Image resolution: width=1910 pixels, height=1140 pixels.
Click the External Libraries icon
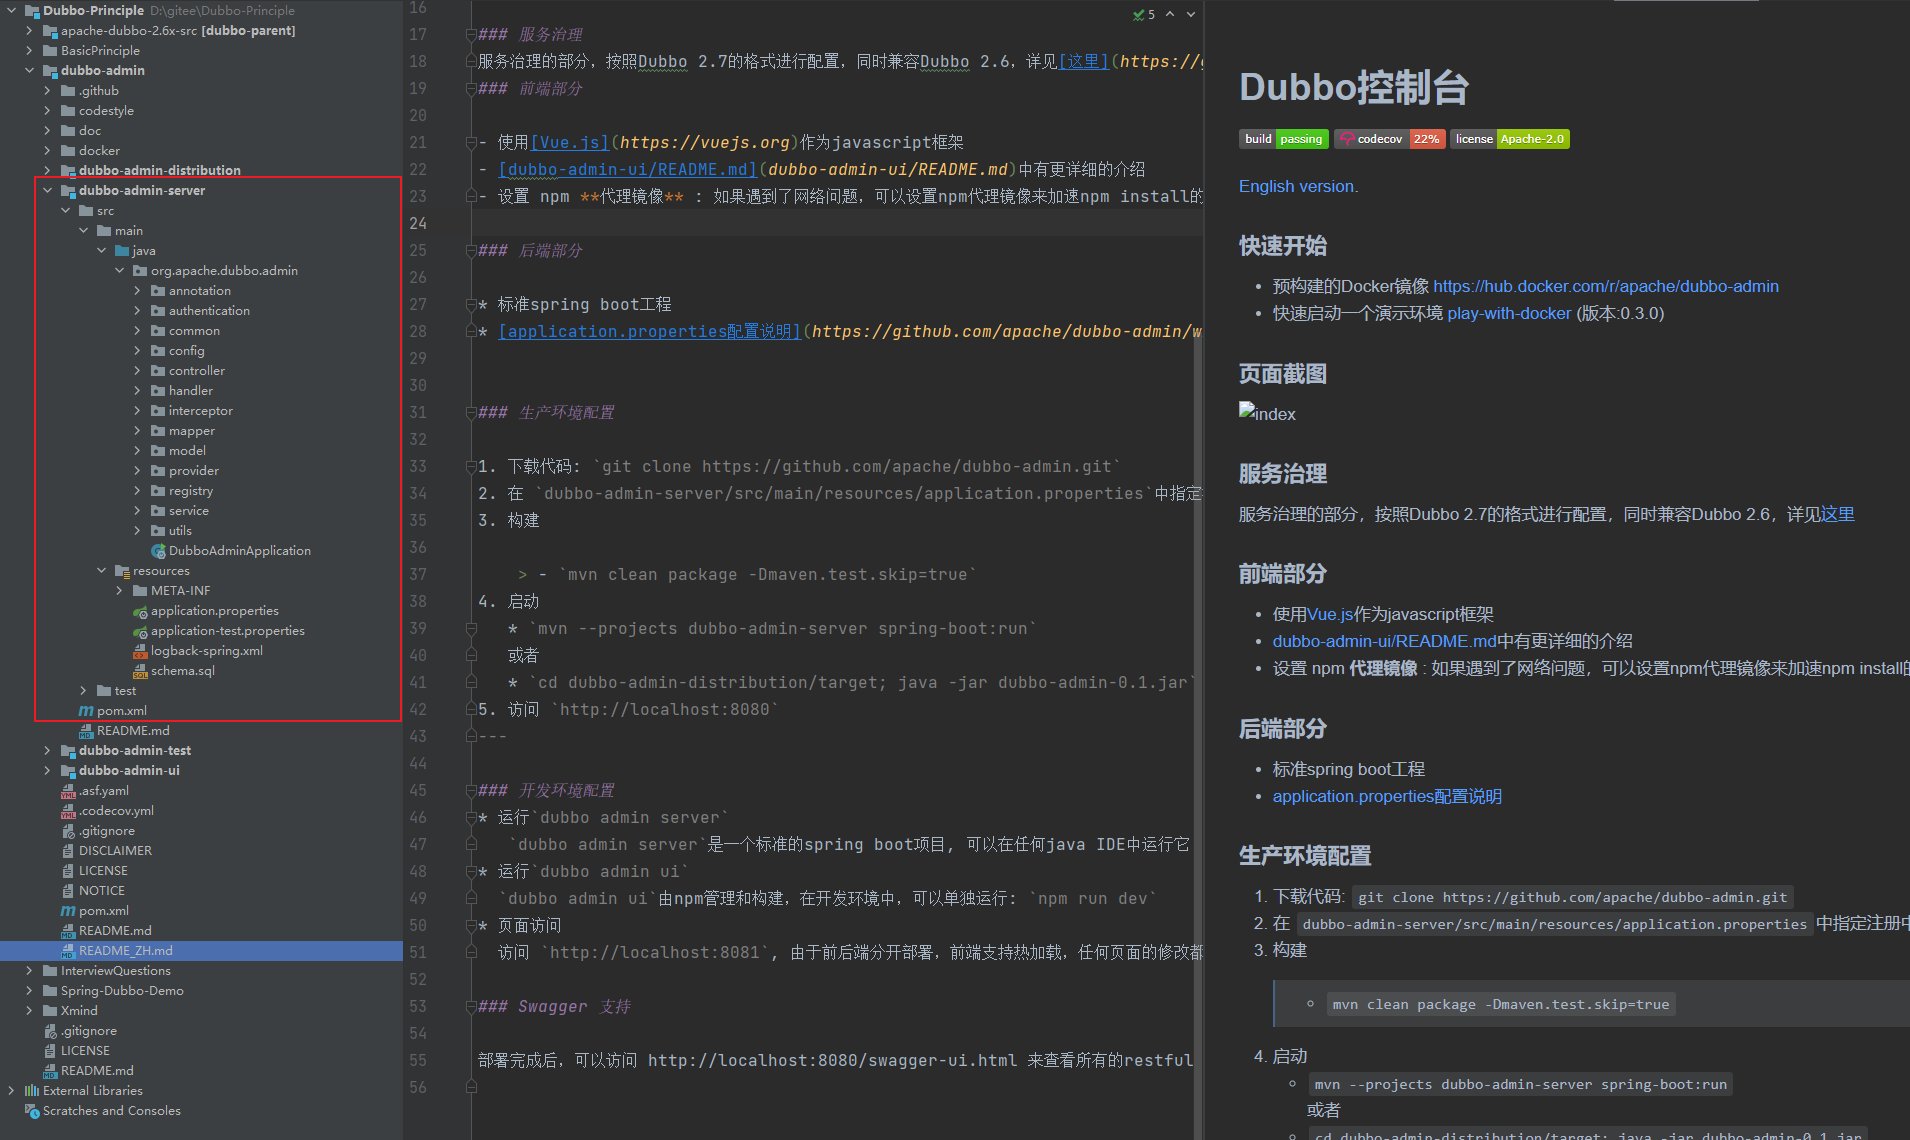tap(32, 1091)
